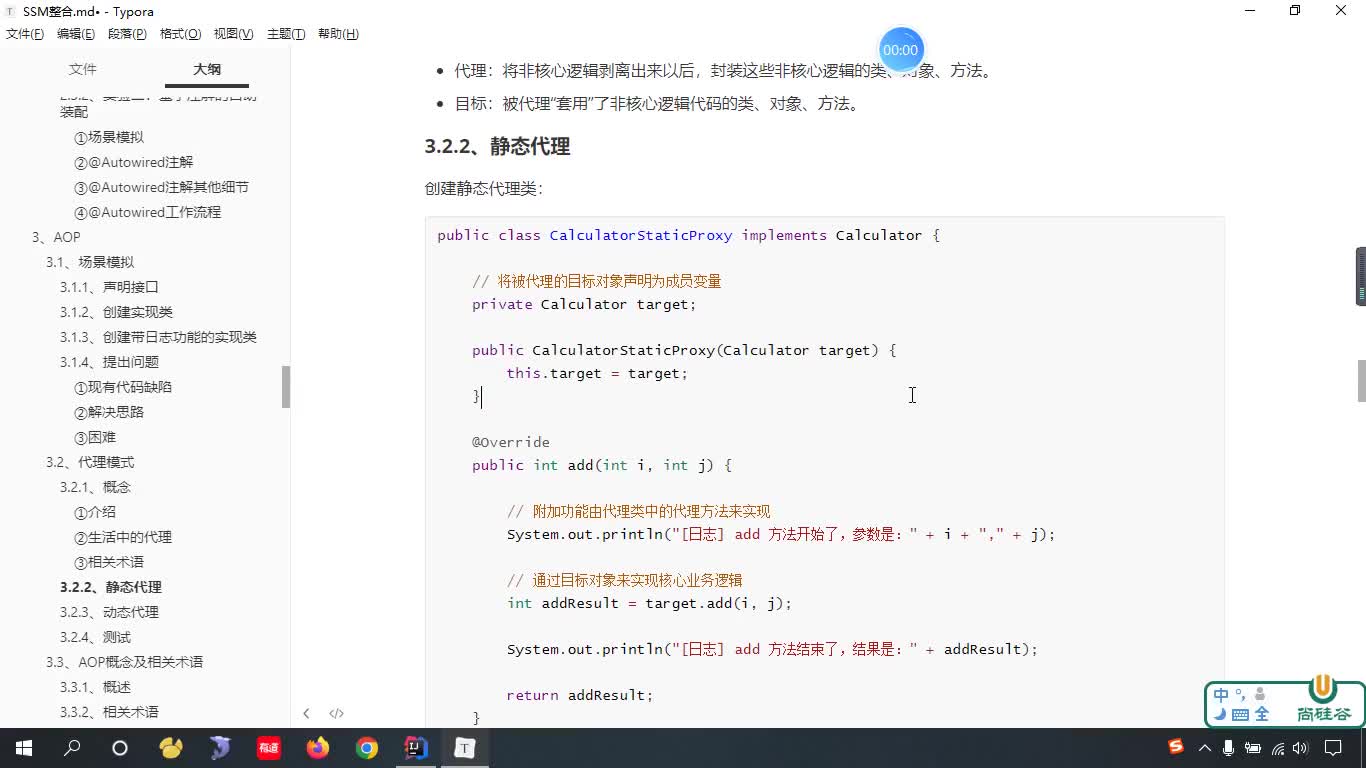Viewport: 1366px width, 768px height.
Task: Go to outline item ②解决思路
Action: click(109, 412)
